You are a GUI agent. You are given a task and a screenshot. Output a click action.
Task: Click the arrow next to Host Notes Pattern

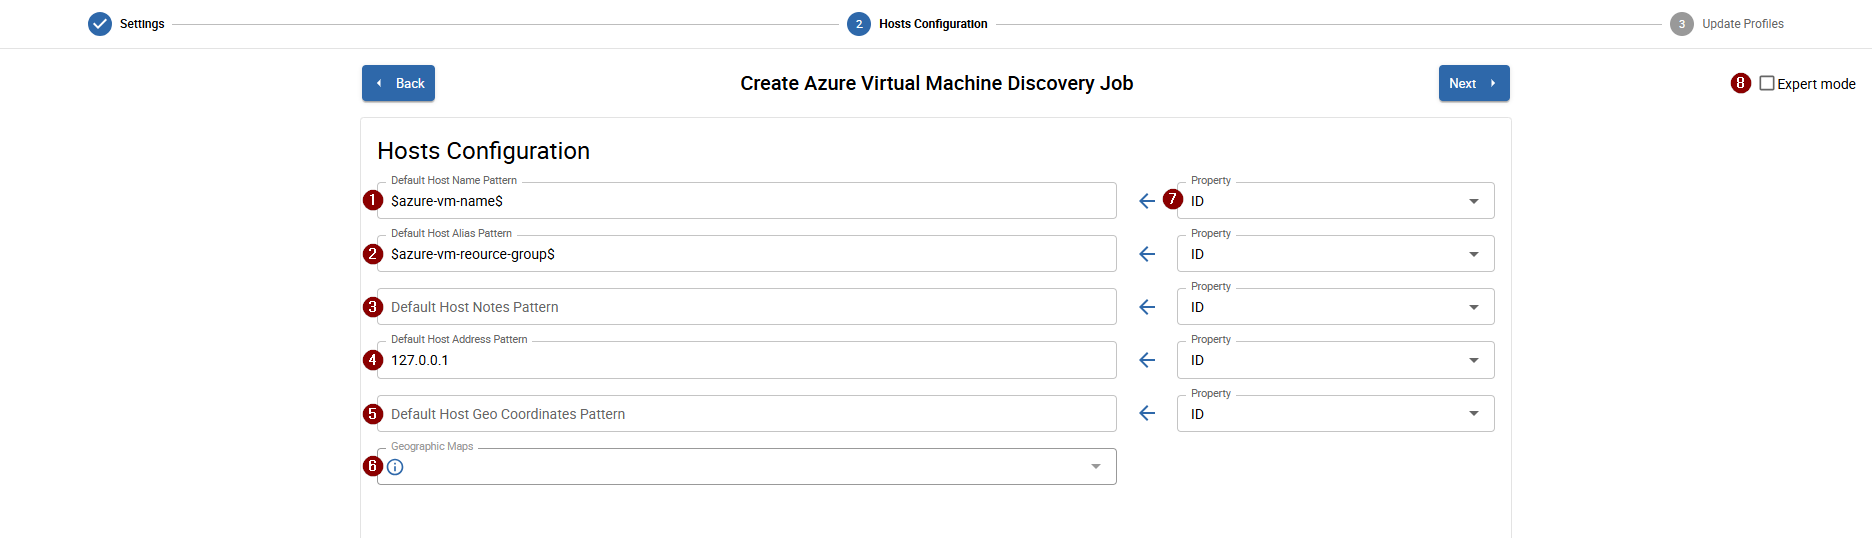point(1147,307)
